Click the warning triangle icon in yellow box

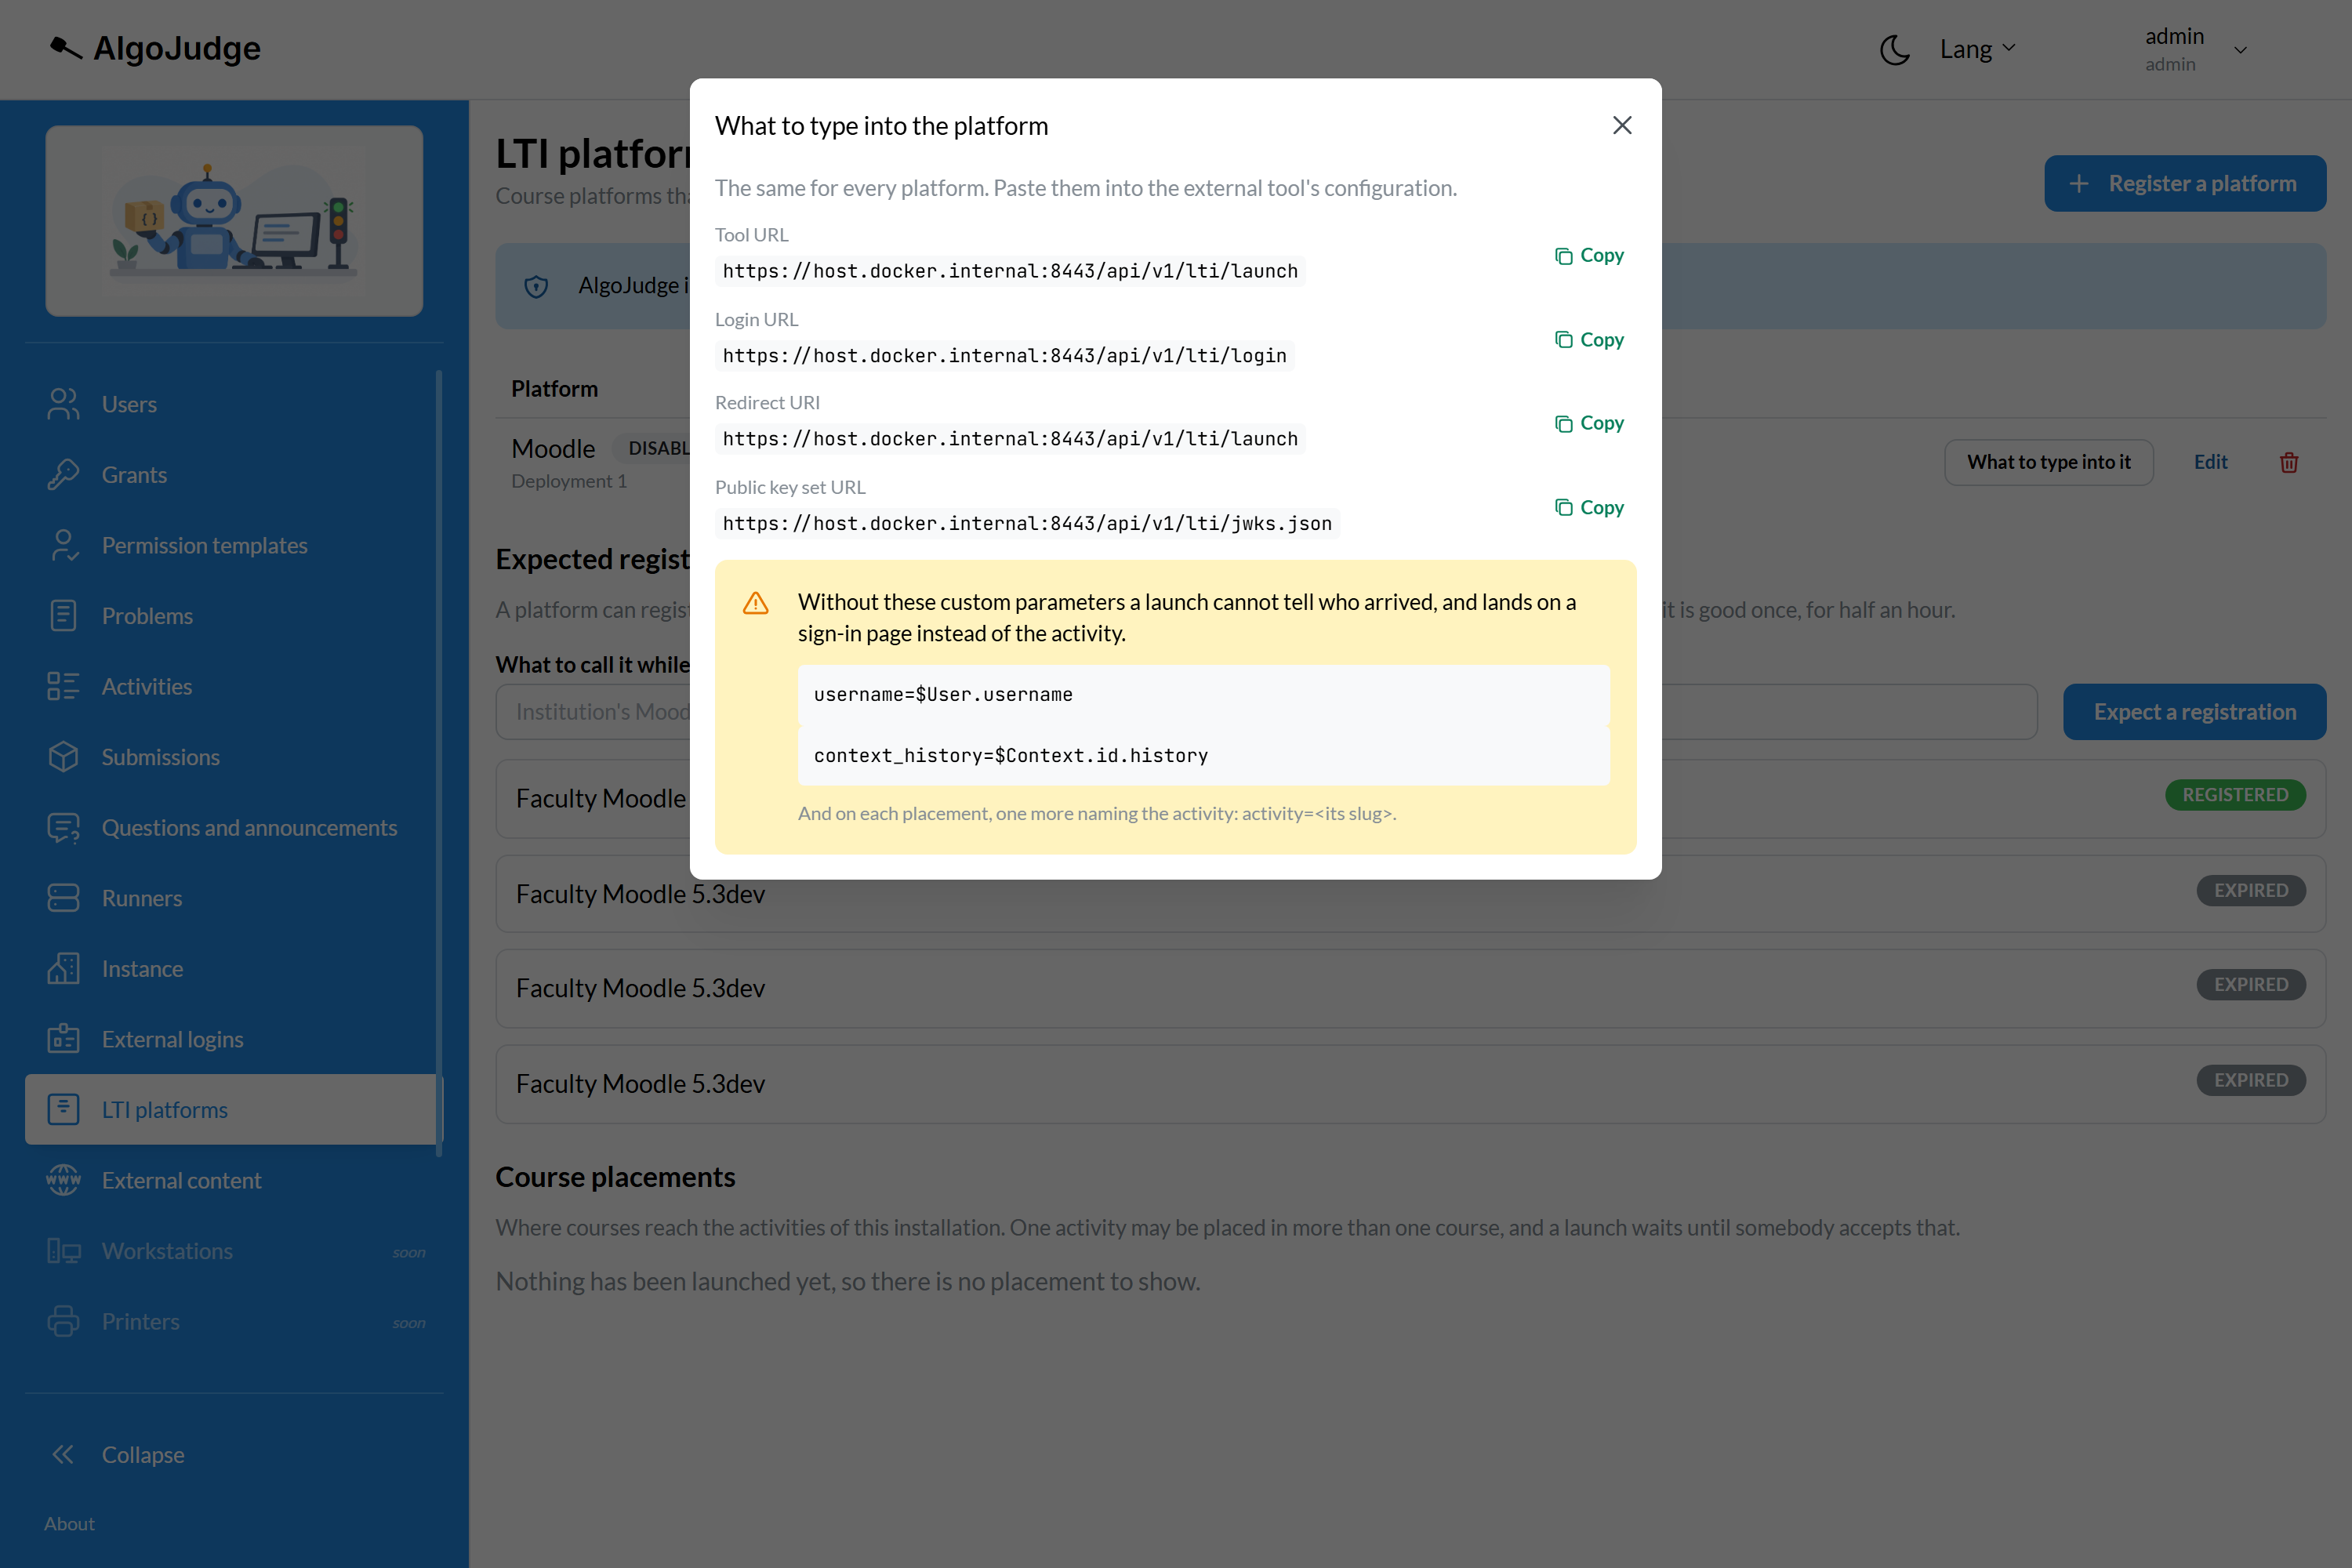(x=756, y=603)
